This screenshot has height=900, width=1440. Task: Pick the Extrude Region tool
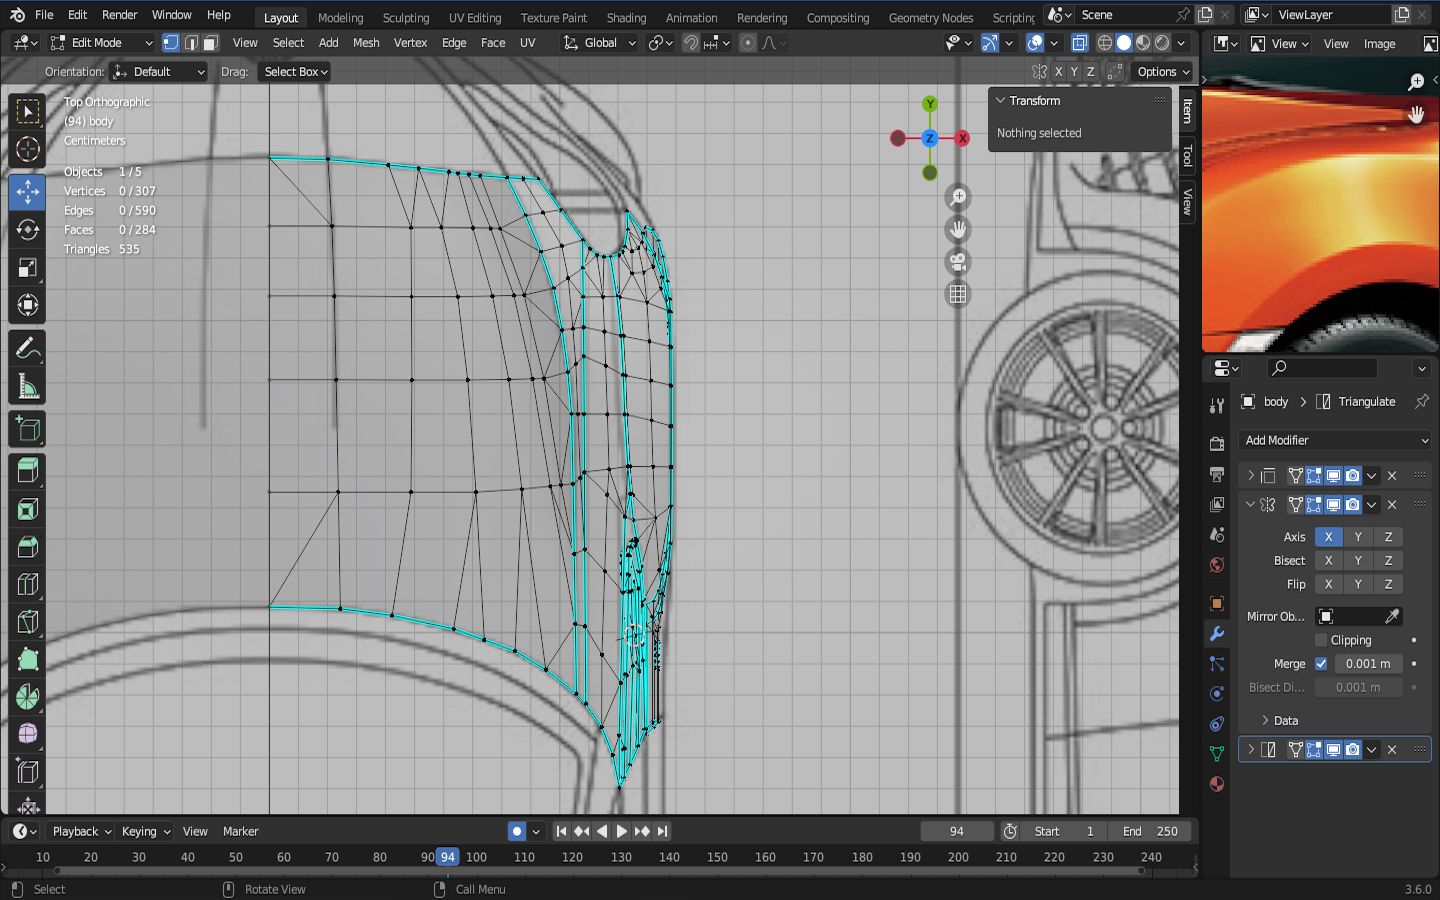[27, 470]
